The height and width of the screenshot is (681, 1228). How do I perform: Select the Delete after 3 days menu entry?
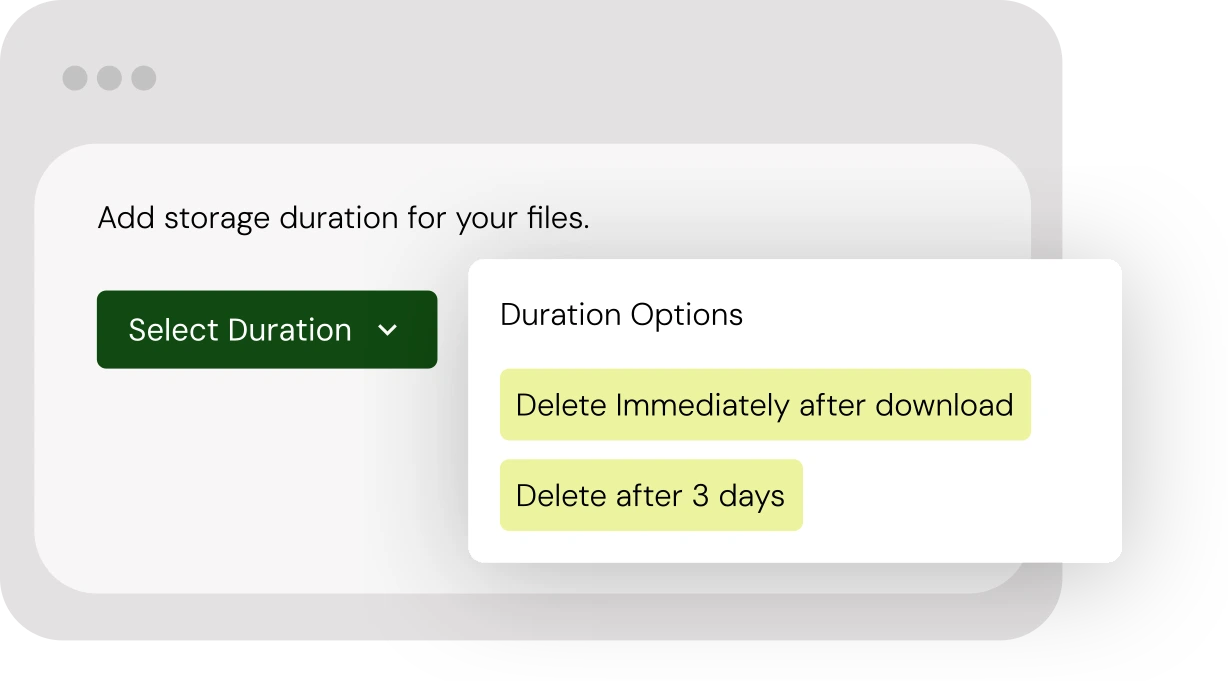coord(650,494)
